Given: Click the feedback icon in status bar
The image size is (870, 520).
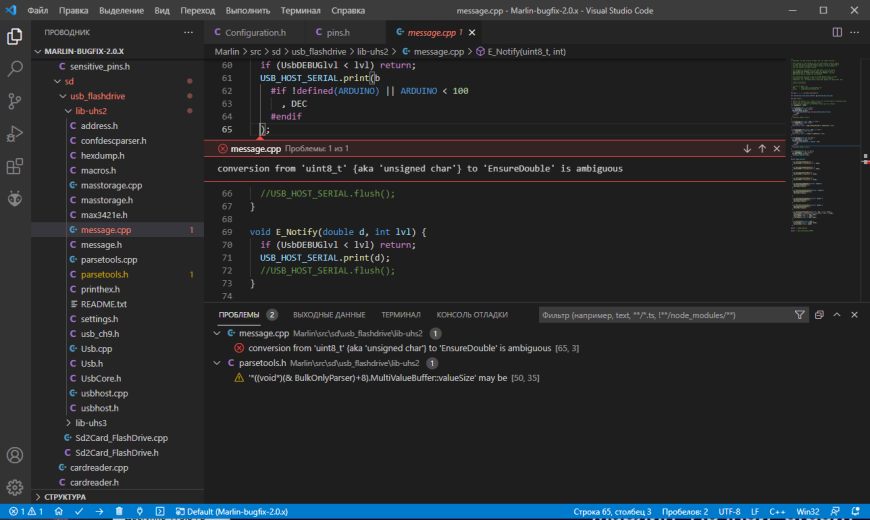Looking at the screenshot, I should (835, 512).
